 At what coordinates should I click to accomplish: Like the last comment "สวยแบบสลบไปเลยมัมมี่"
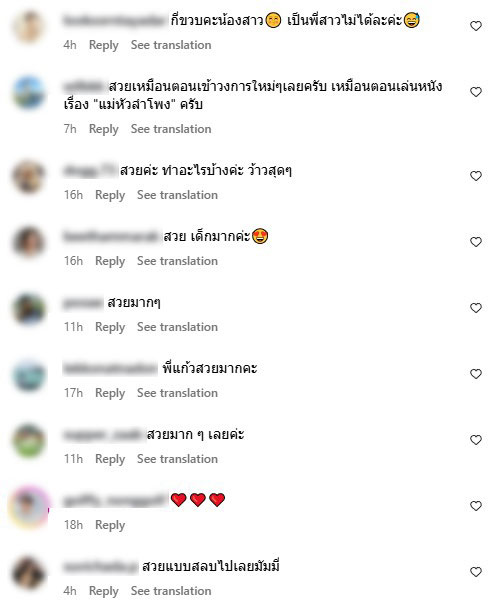pos(476,572)
